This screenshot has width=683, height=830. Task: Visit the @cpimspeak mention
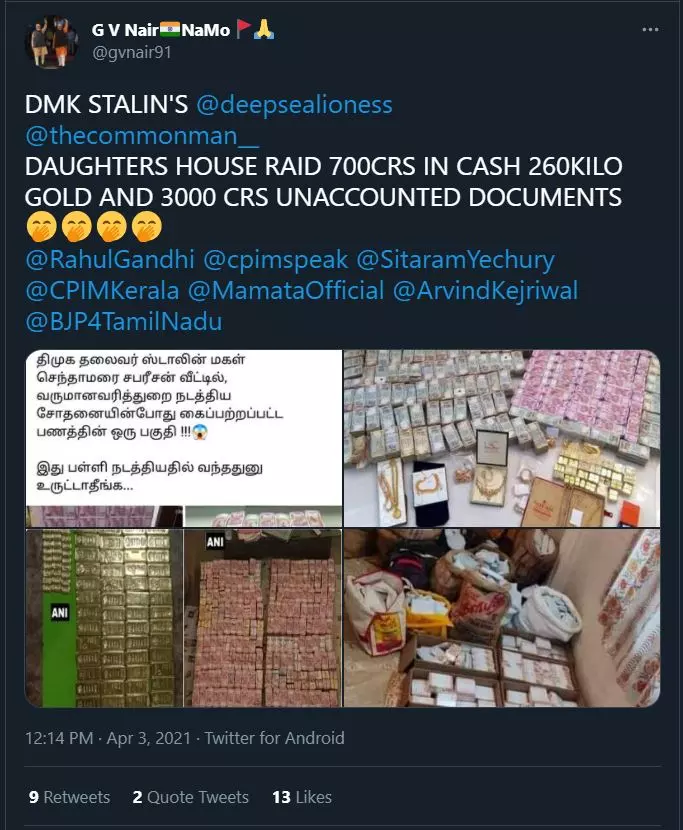pyautogui.click(x=275, y=259)
